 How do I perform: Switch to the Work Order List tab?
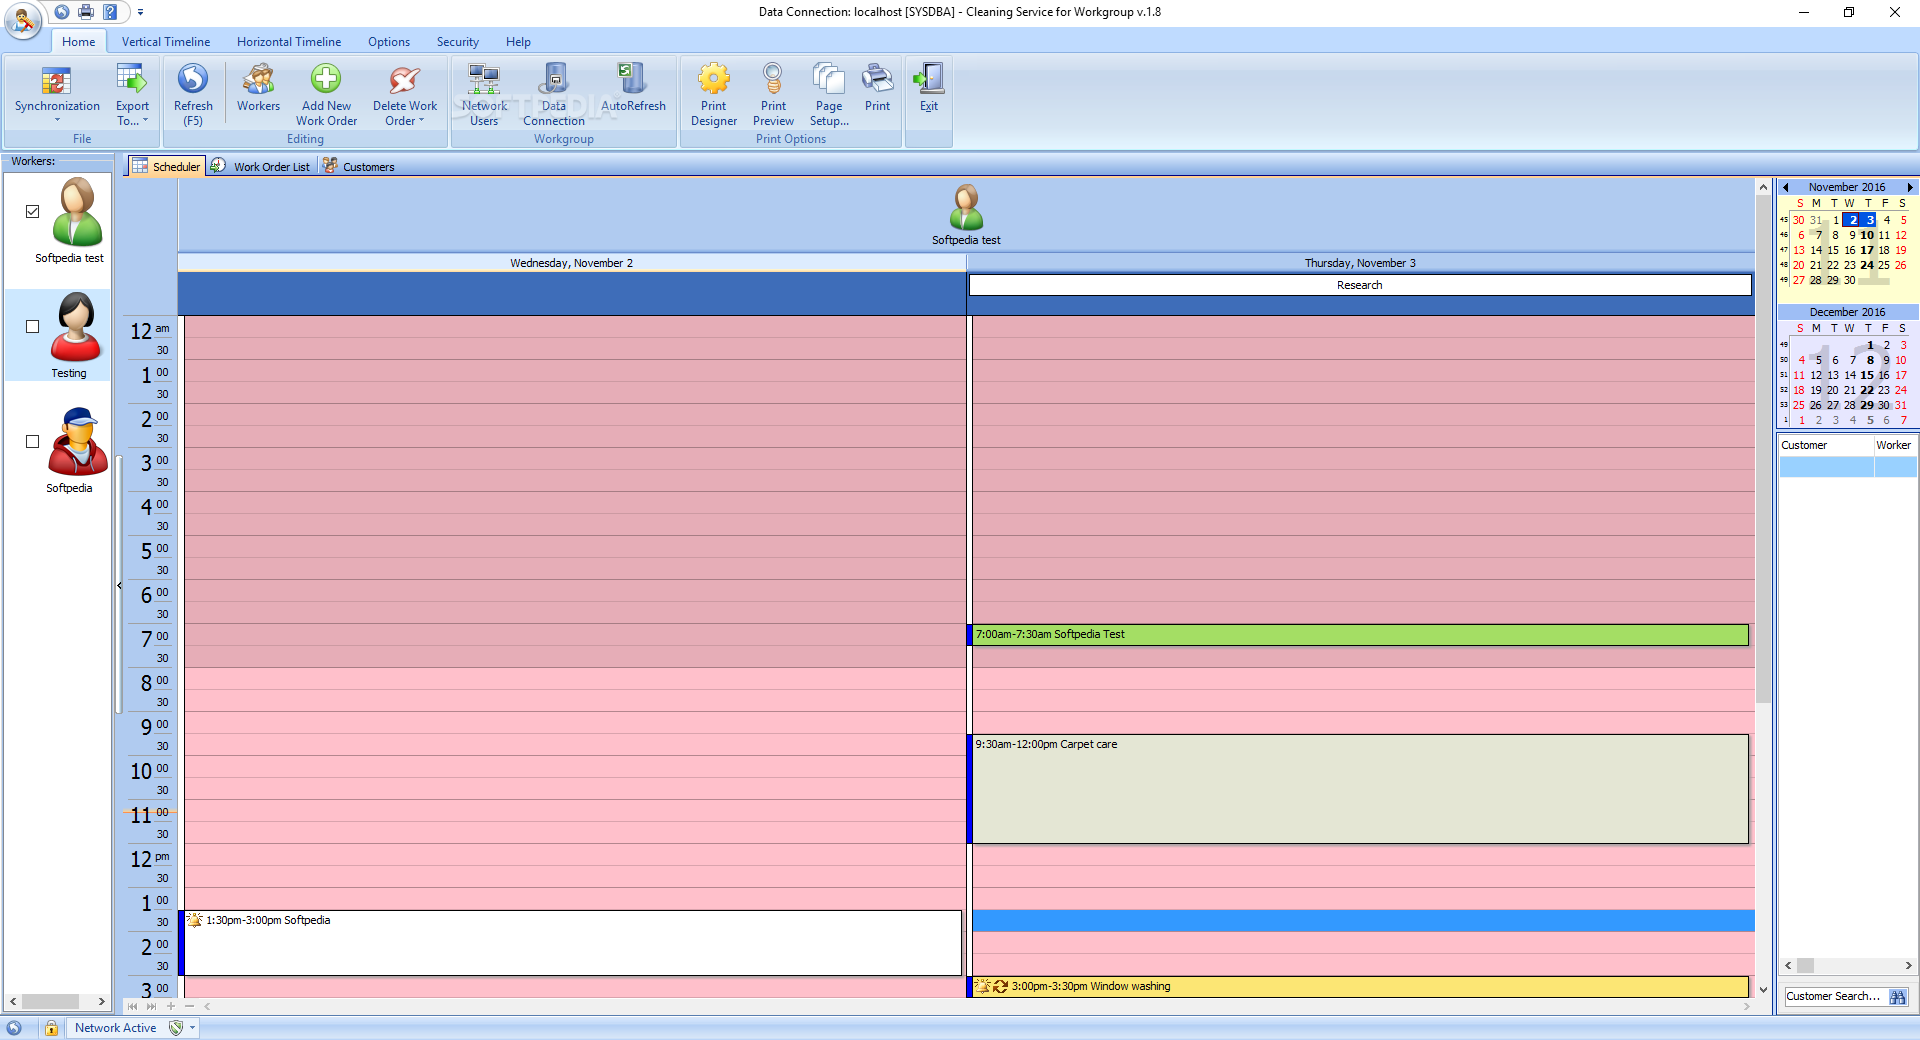coord(260,166)
